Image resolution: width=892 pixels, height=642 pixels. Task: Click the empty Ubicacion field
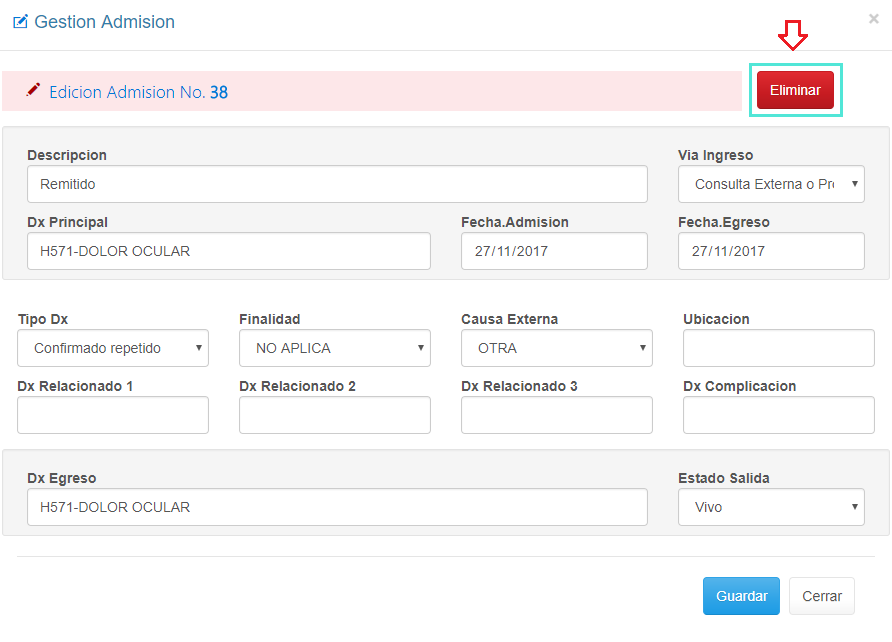(778, 348)
